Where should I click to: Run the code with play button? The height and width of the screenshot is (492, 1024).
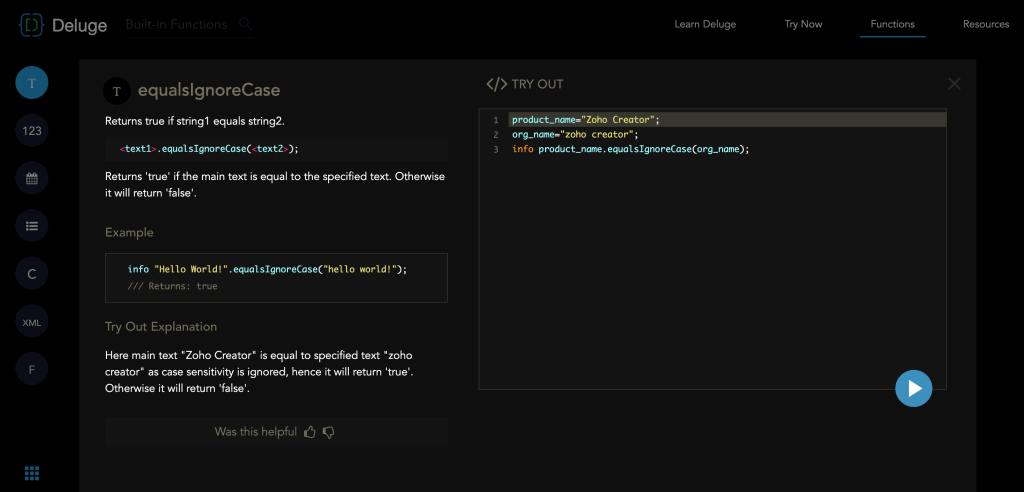913,388
